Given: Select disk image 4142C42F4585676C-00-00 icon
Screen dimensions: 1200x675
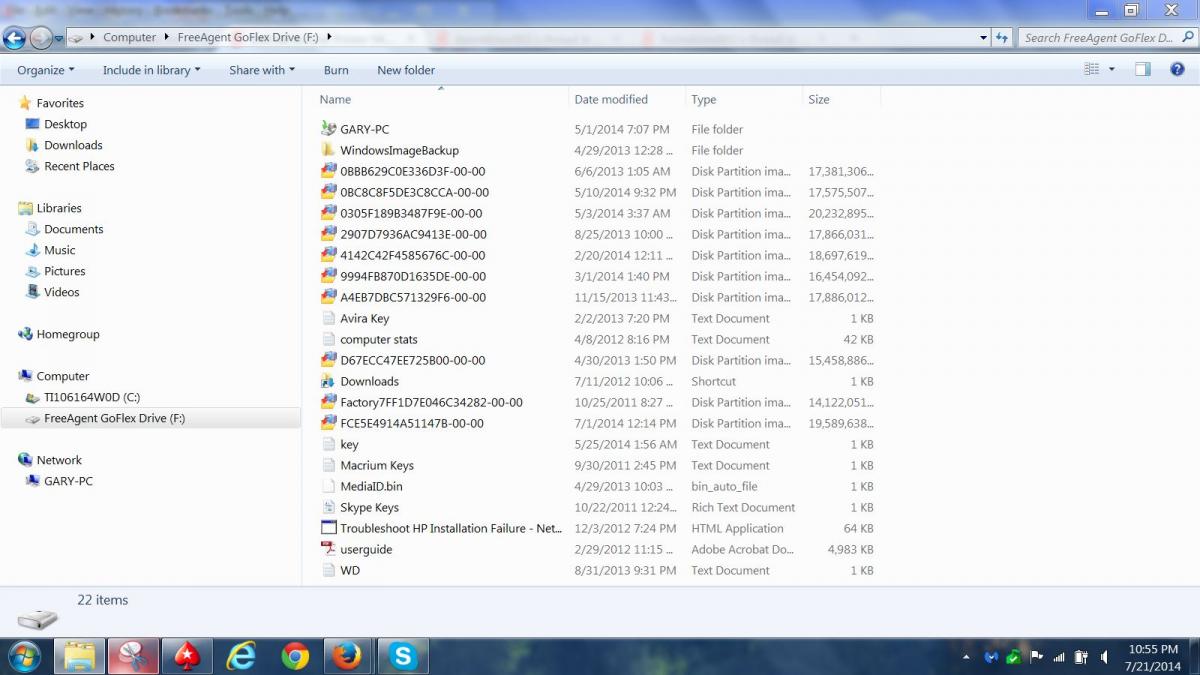Looking at the screenshot, I should click(328, 255).
